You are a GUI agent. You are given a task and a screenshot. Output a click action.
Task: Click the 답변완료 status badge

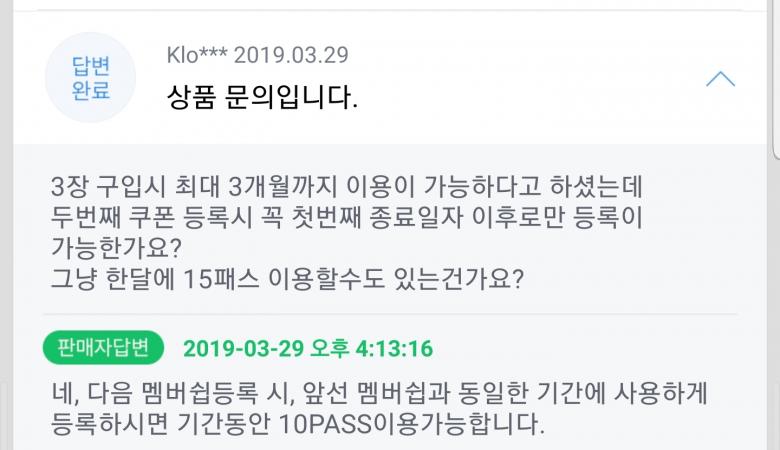click(90, 79)
